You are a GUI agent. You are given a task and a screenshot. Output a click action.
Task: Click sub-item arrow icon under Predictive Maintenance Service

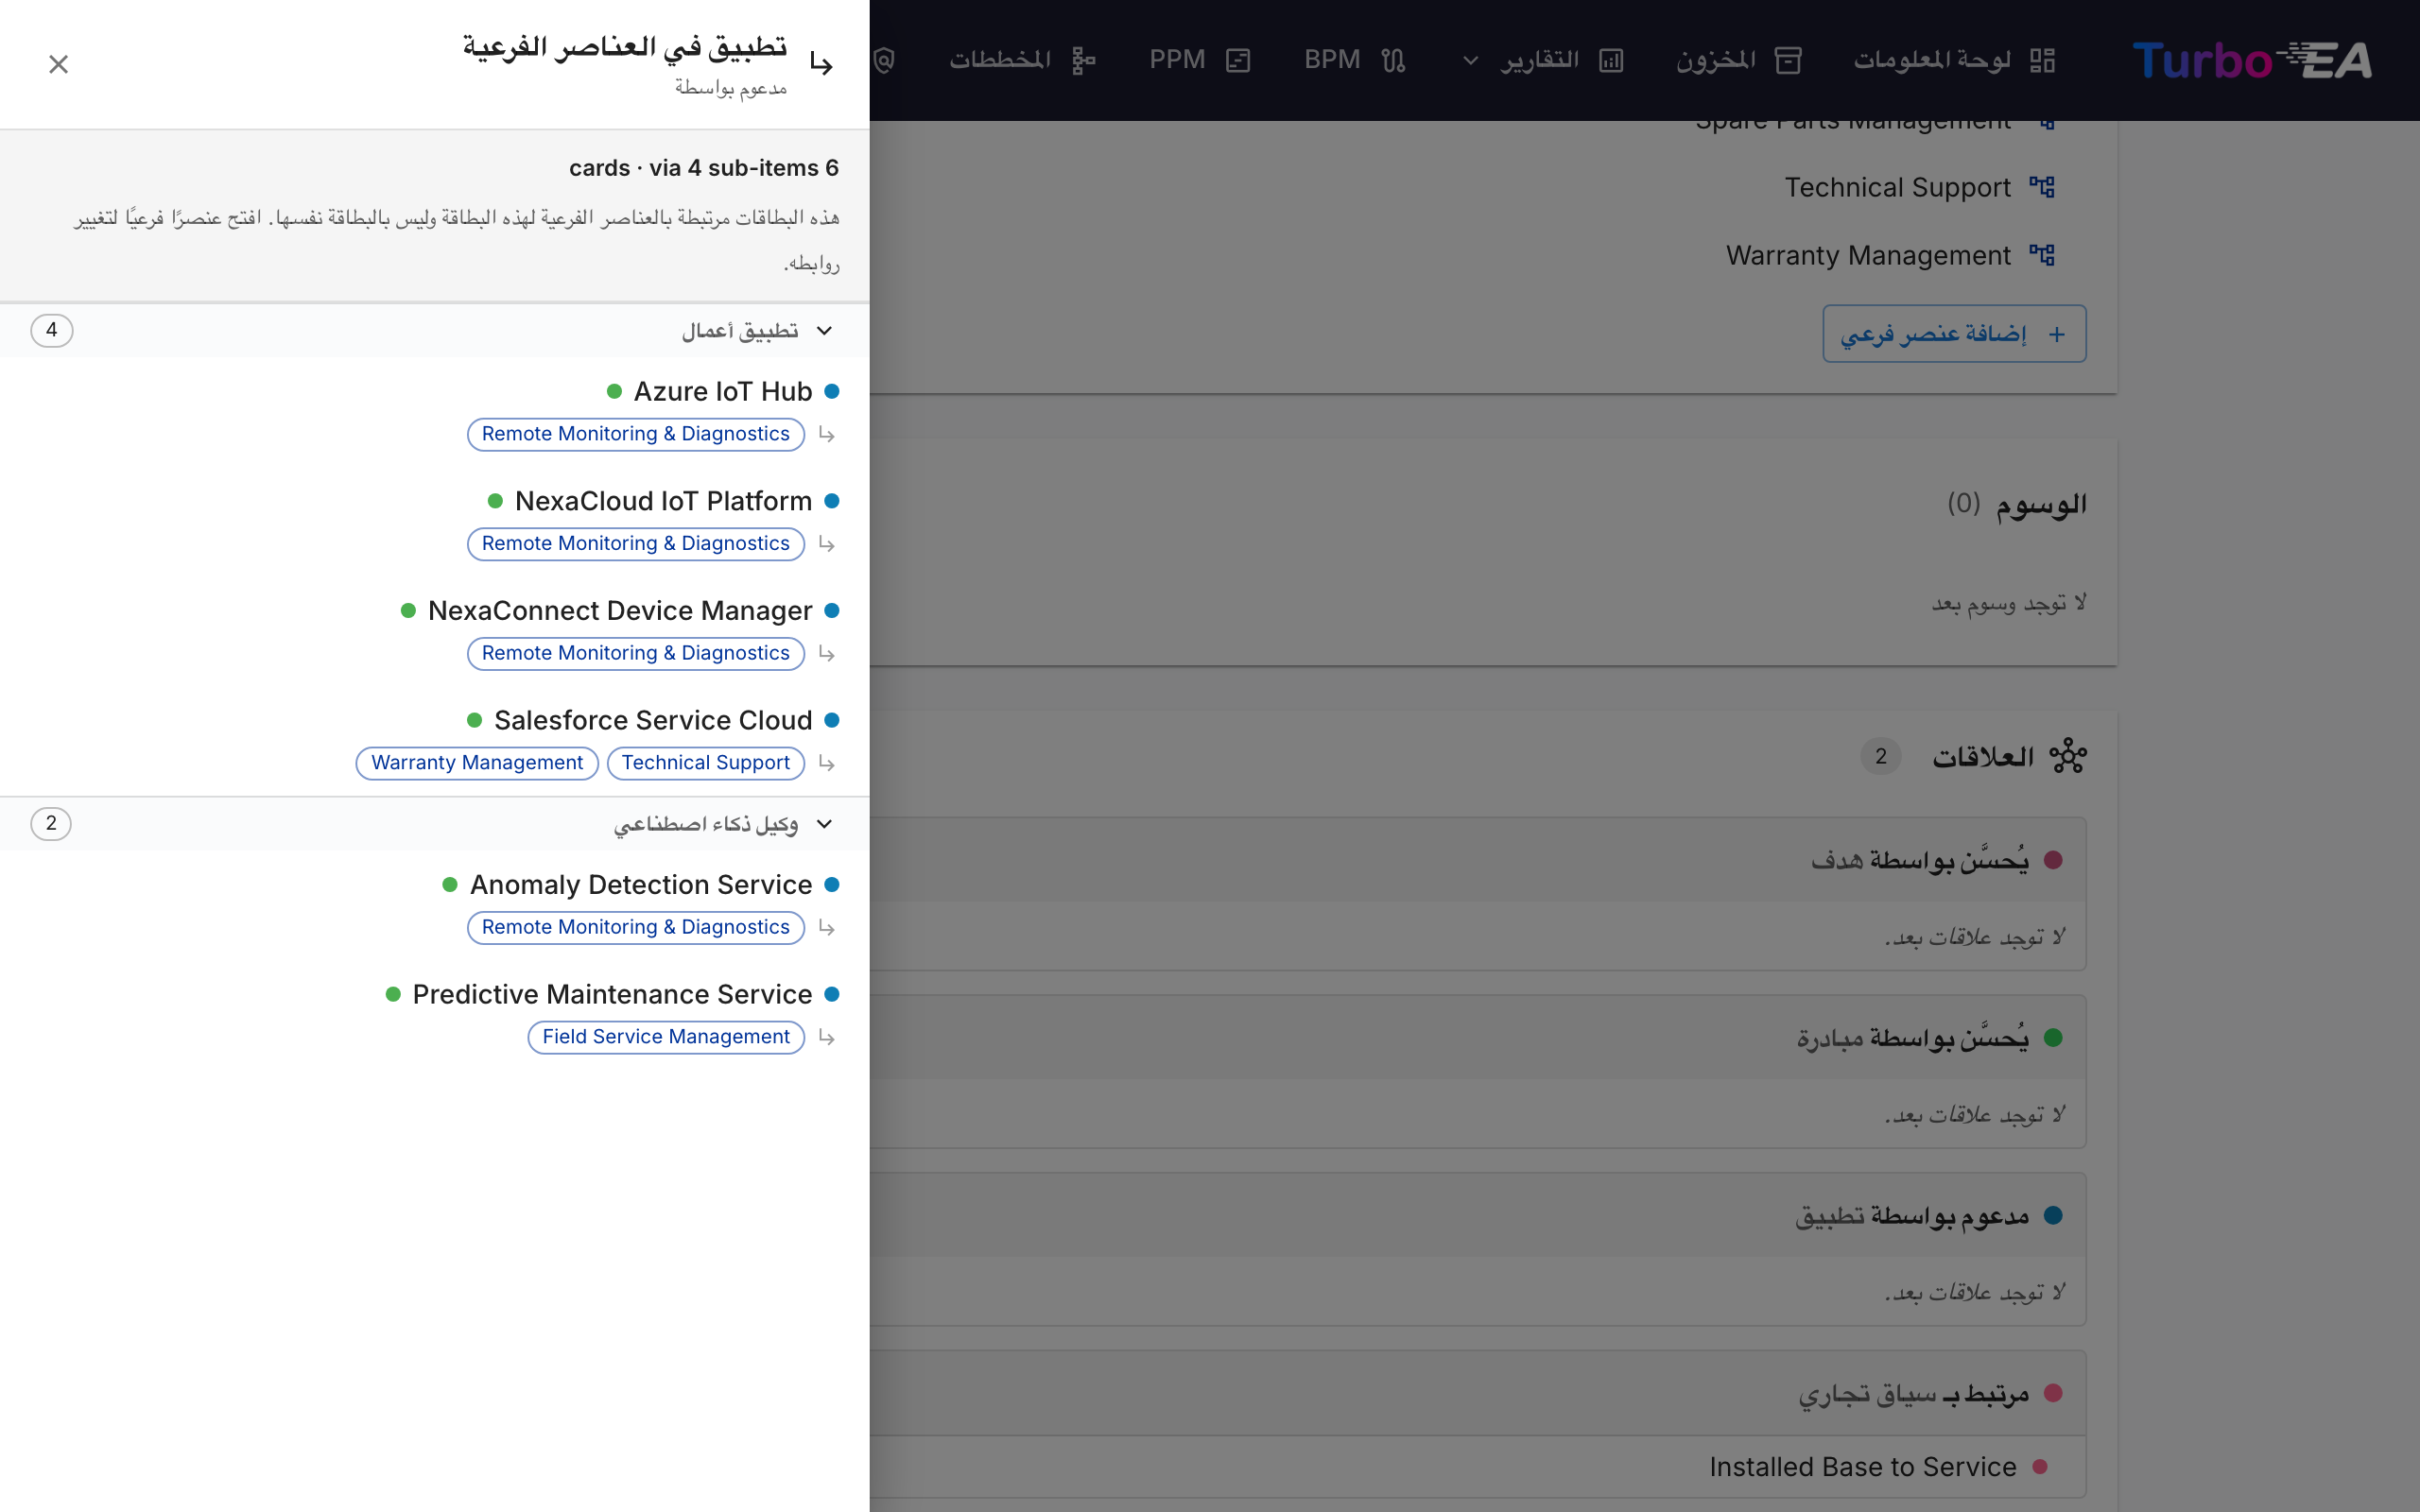826,1037
